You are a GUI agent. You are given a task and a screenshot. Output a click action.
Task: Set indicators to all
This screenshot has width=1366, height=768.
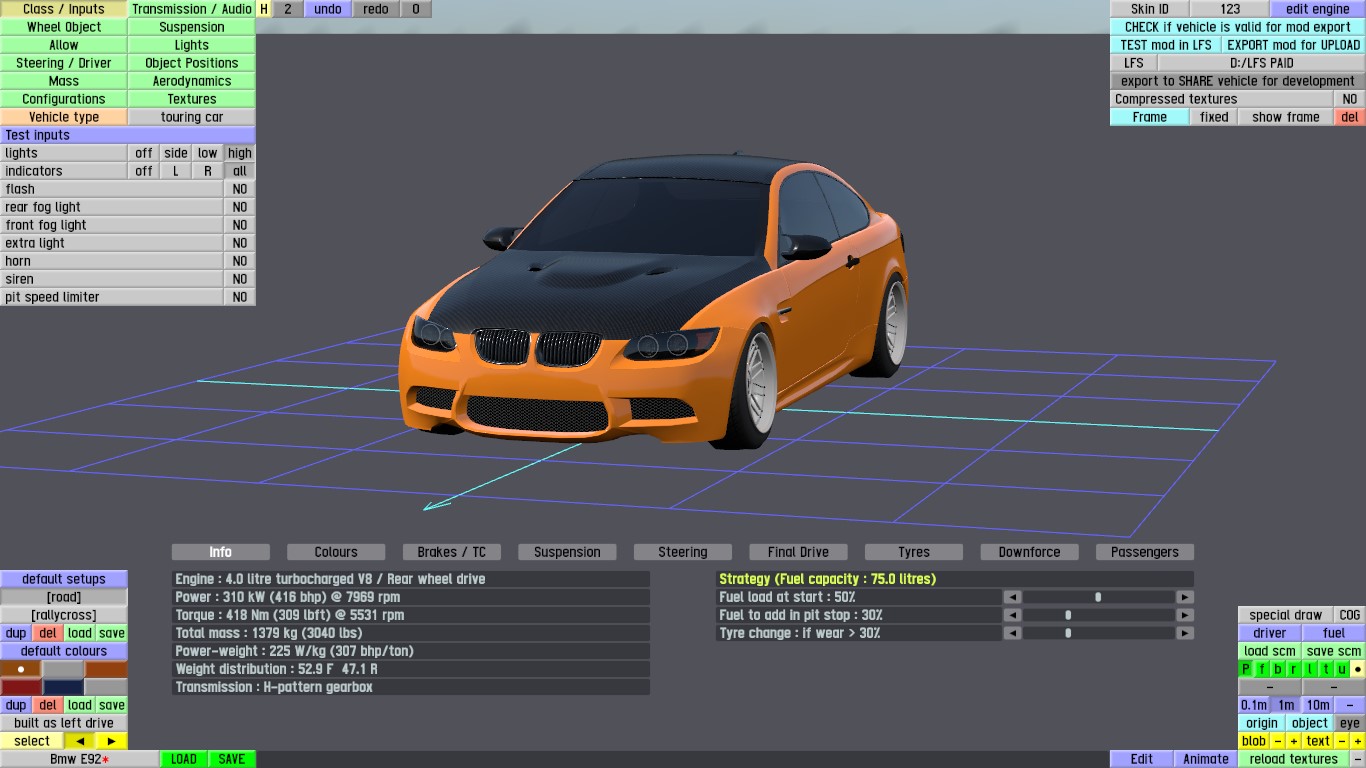[x=240, y=171]
